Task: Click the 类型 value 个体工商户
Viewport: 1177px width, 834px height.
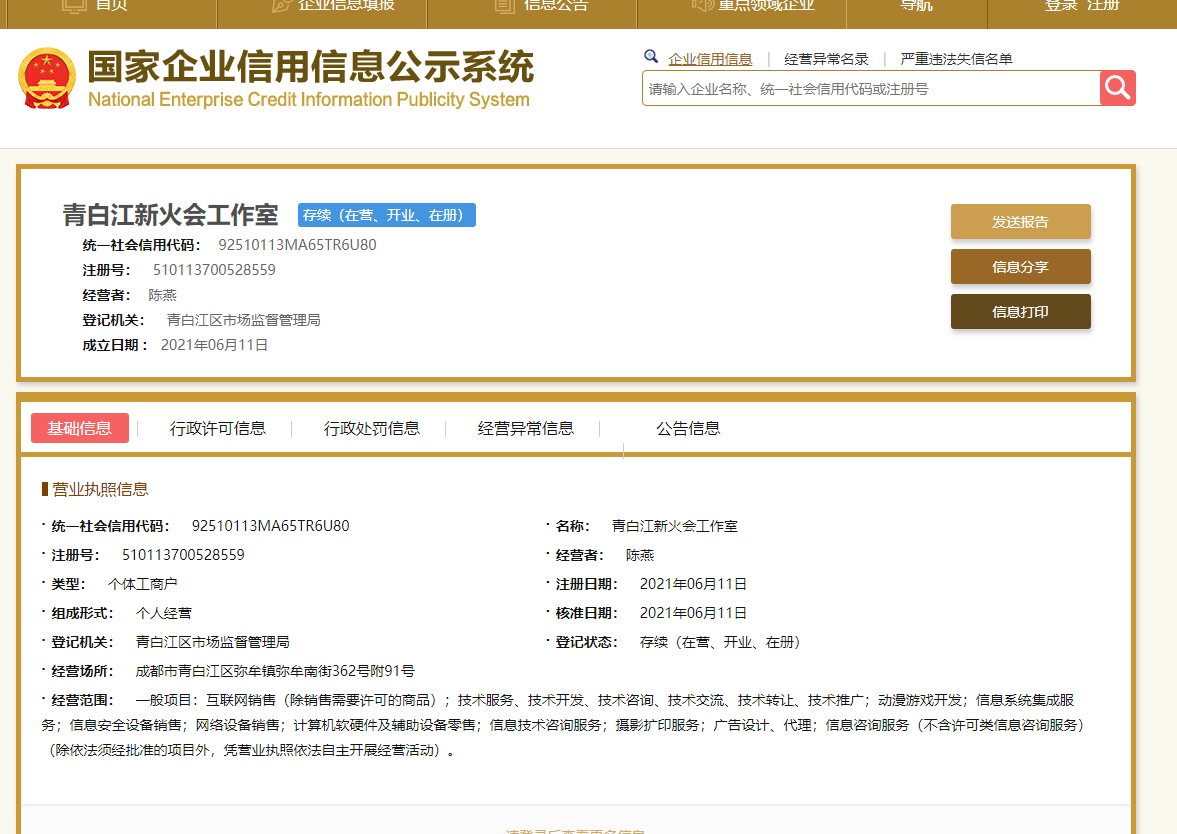Action: pos(143,584)
